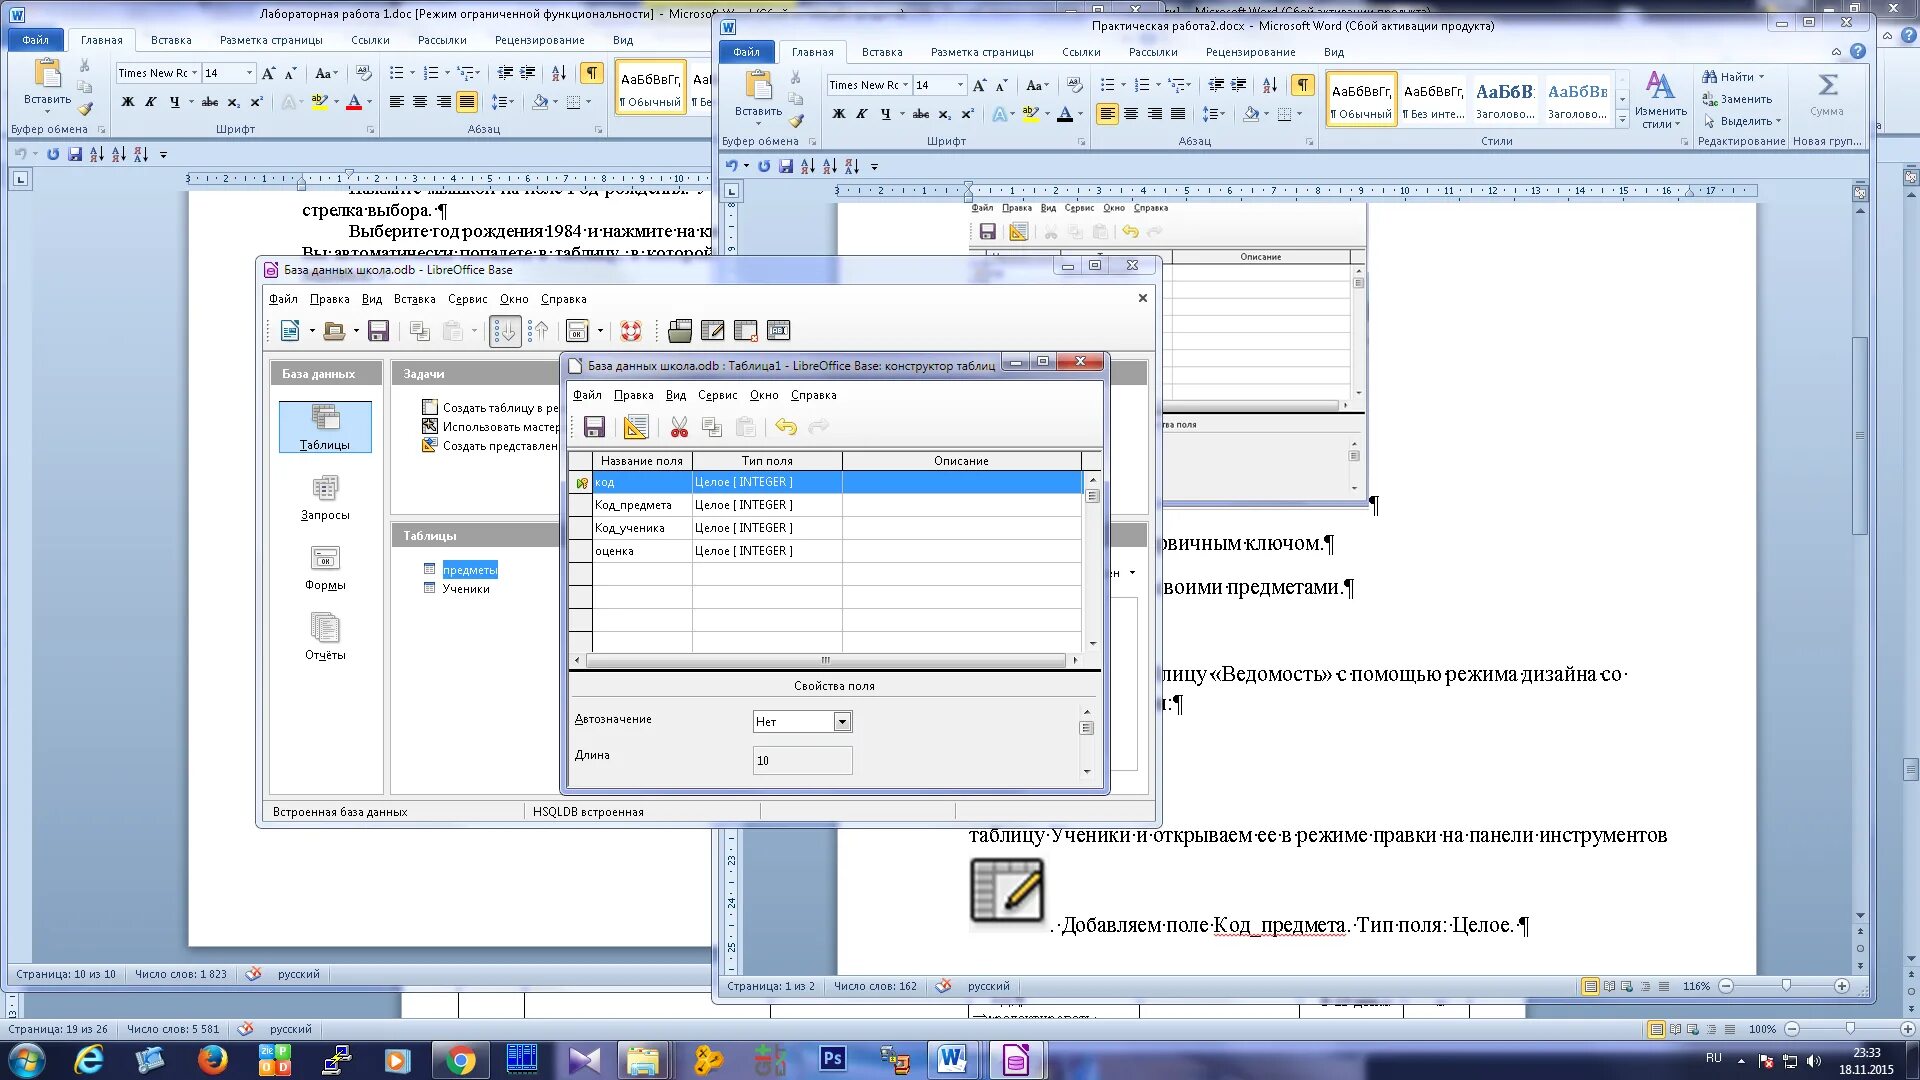Switch to Рецензирование tab in Практическая работа2
1920x1080 pixels.
click(x=1250, y=52)
